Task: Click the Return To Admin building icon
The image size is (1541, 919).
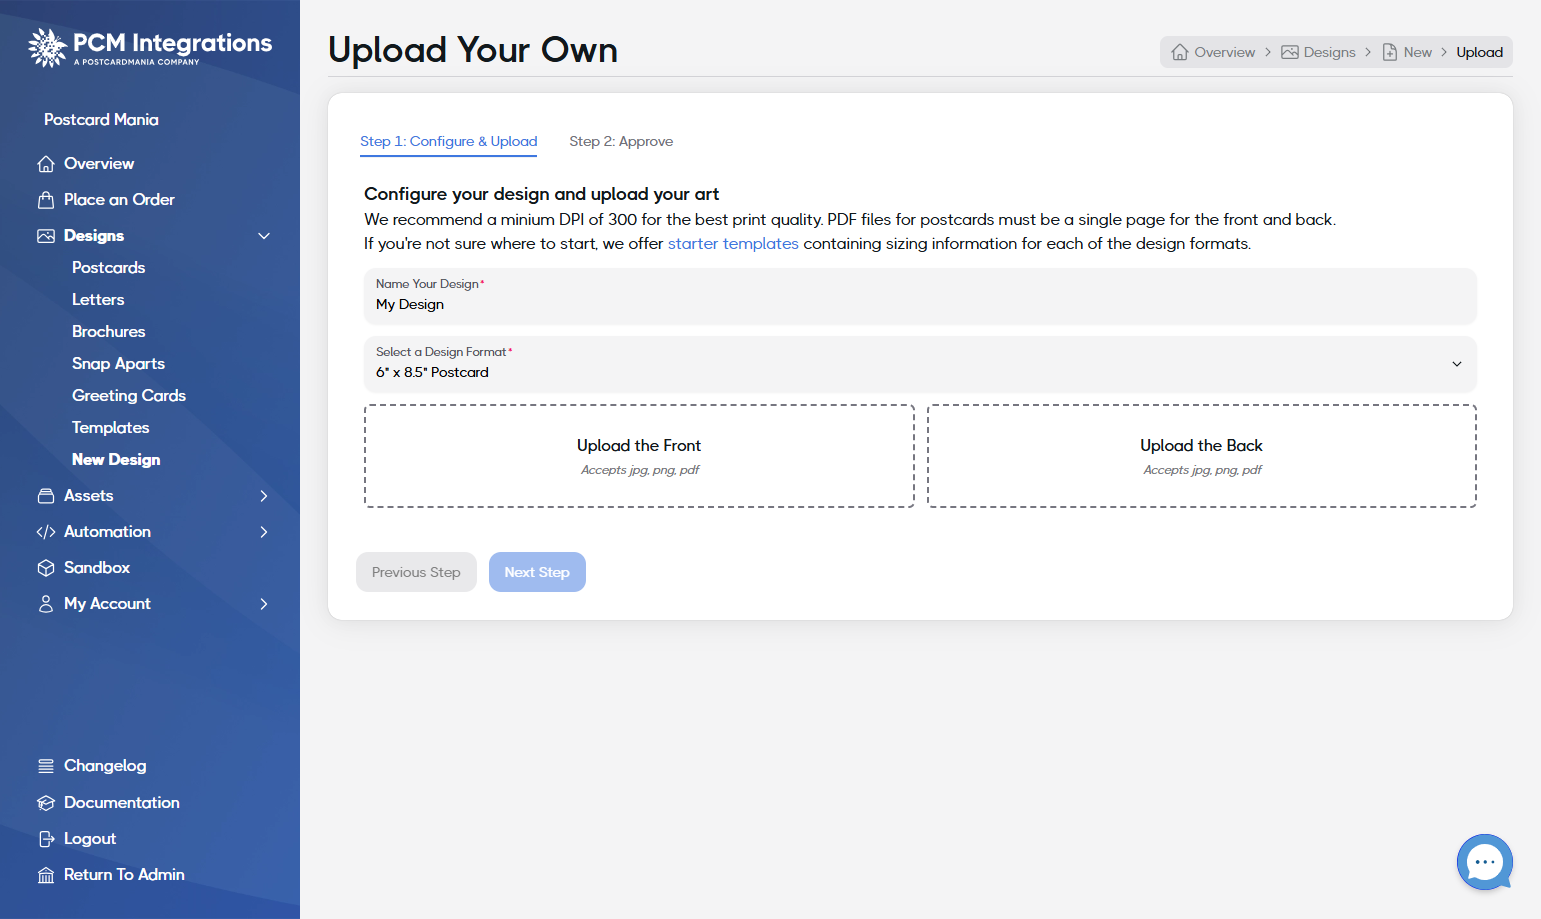Action: (46, 875)
